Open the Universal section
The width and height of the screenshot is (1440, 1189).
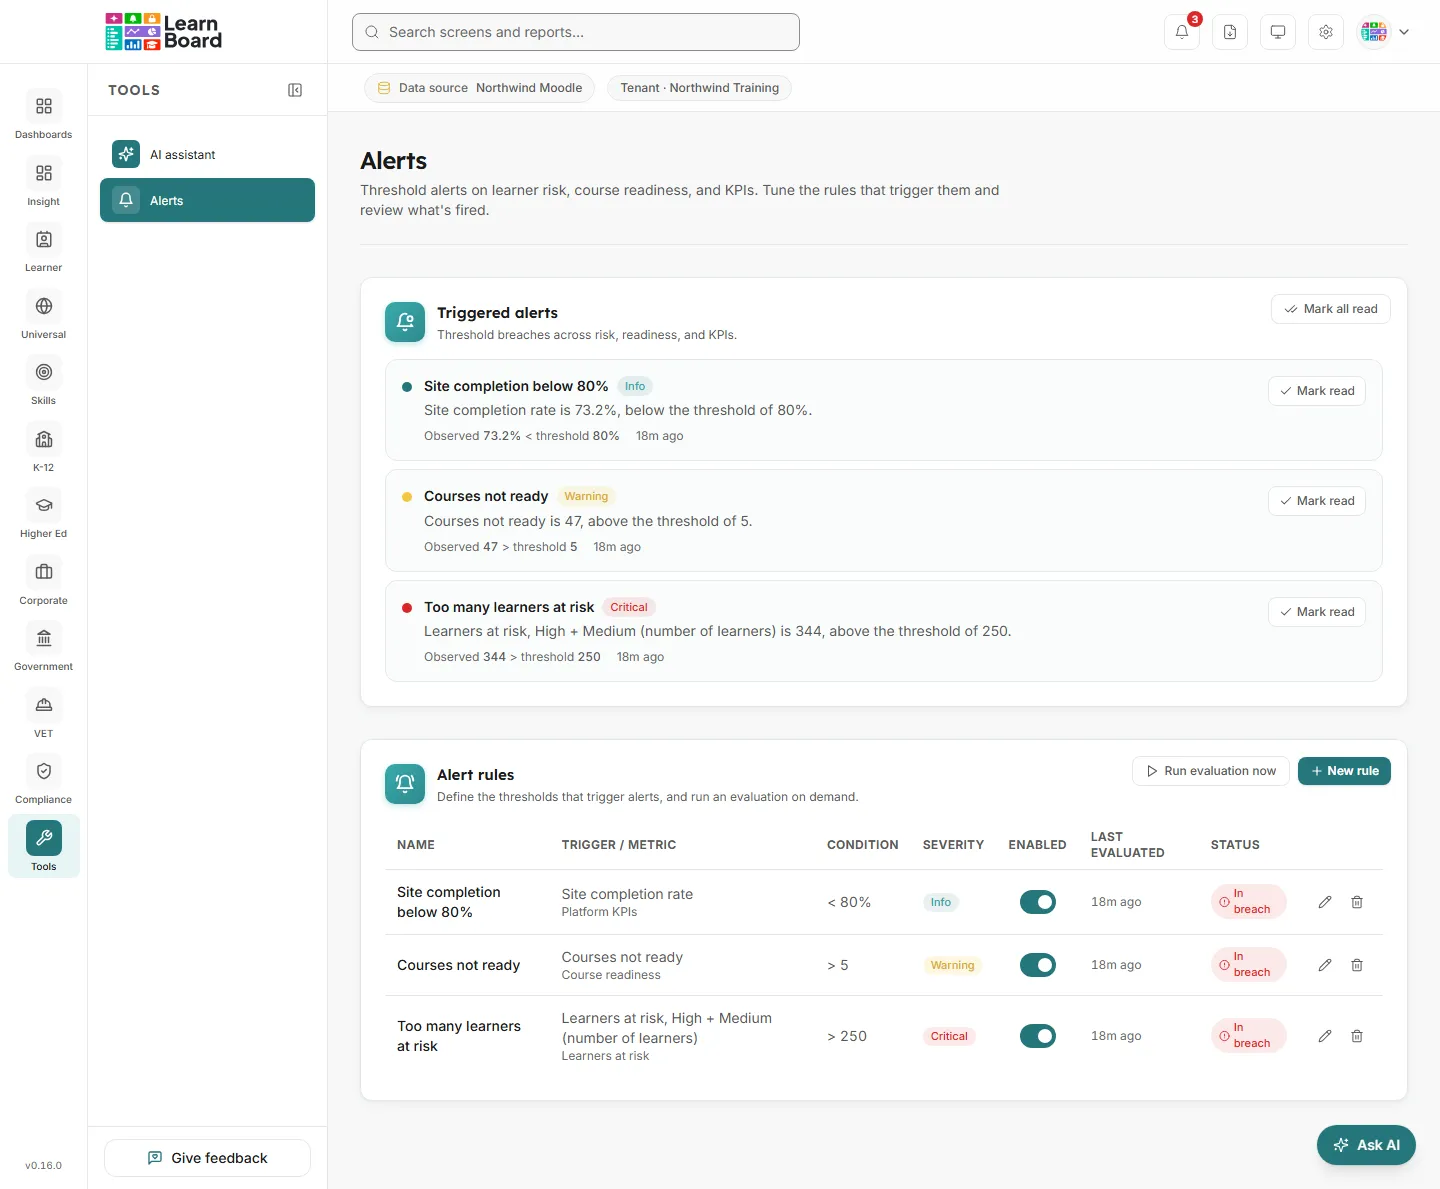(44, 315)
